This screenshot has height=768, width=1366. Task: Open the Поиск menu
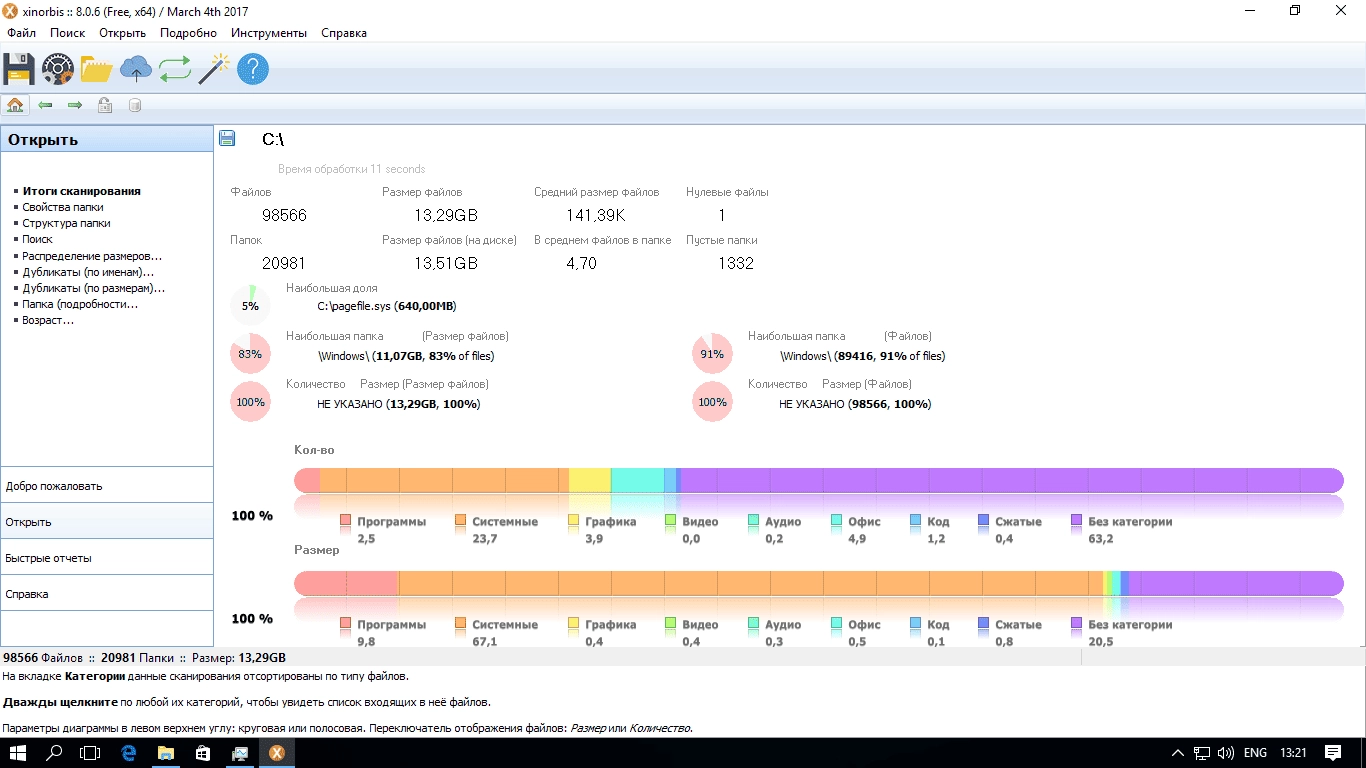click(67, 33)
